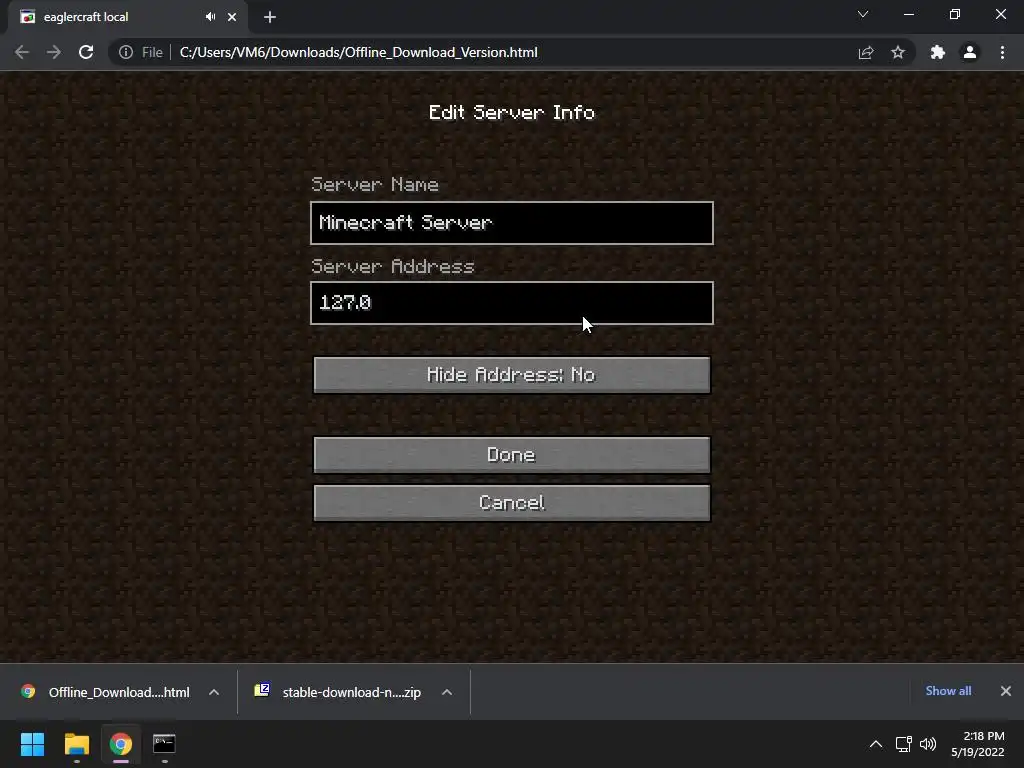The height and width of the screenshot is (768, 1024).
Task: Go back using browser back arrow
Action: (x=22, y=52)
